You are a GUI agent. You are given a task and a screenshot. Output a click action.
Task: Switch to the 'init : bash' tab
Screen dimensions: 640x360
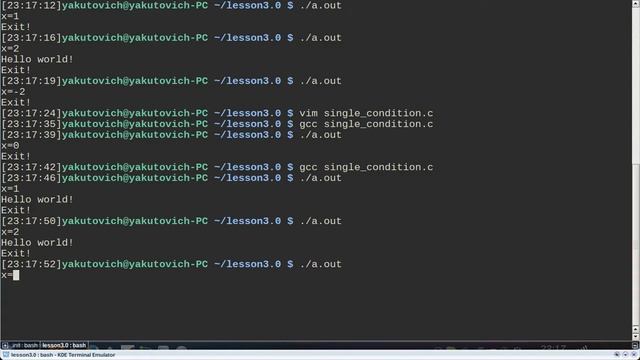point(24,345)
